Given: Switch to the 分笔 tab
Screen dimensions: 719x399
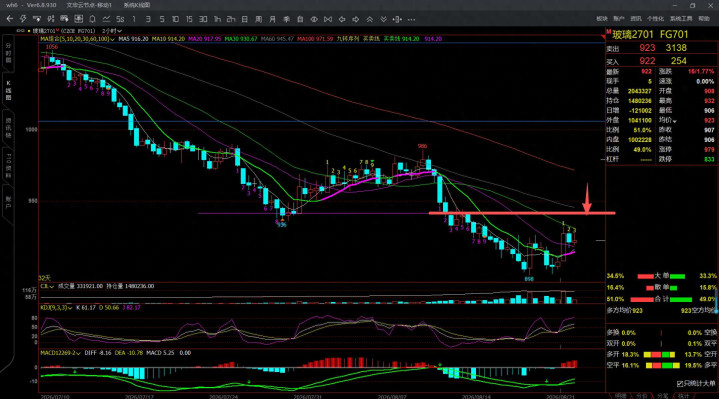Looking at the screenshot, I should point(662,395).
